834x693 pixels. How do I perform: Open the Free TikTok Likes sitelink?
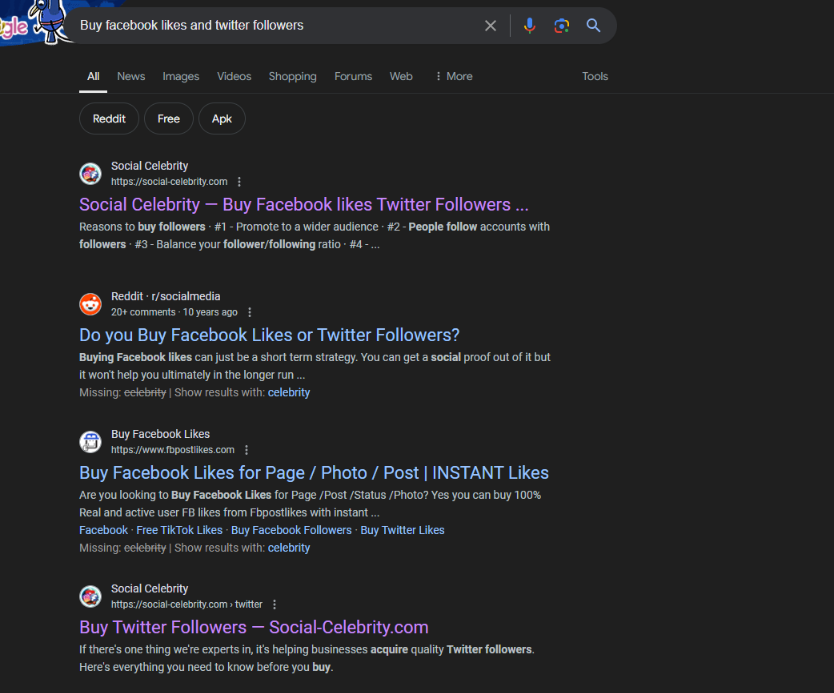click(x=179, y=530)
